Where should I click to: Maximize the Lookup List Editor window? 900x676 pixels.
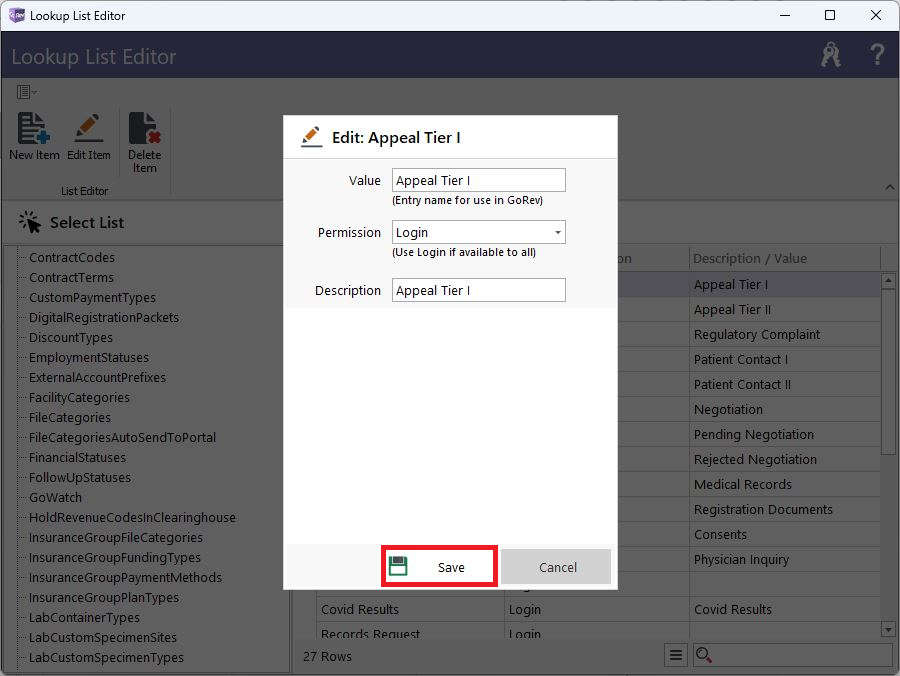[x=830, y=15]
